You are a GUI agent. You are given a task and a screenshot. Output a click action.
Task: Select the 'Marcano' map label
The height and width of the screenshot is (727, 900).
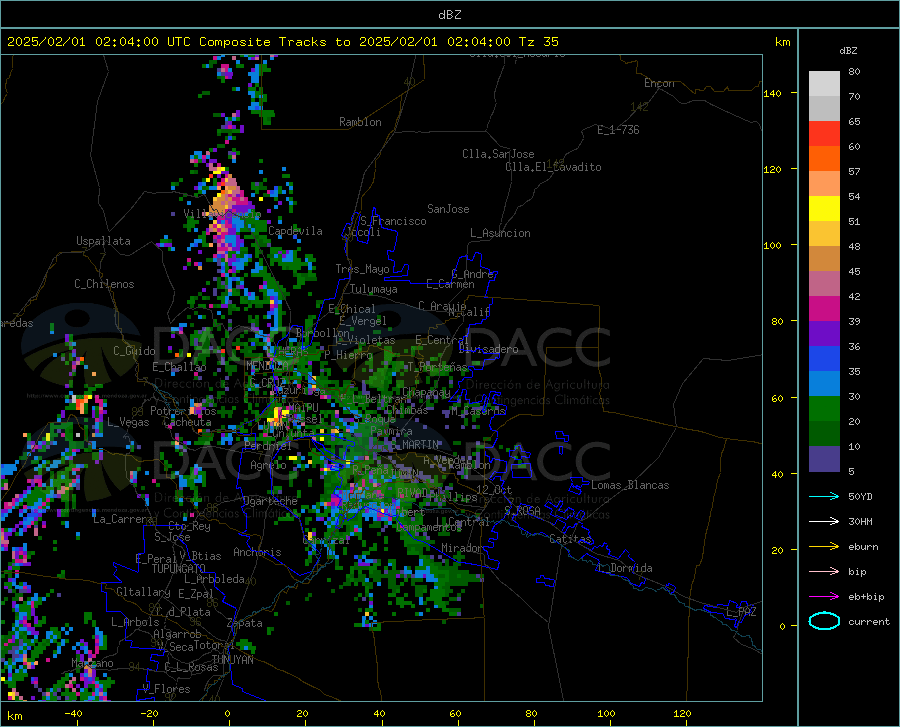coord(92,663)
